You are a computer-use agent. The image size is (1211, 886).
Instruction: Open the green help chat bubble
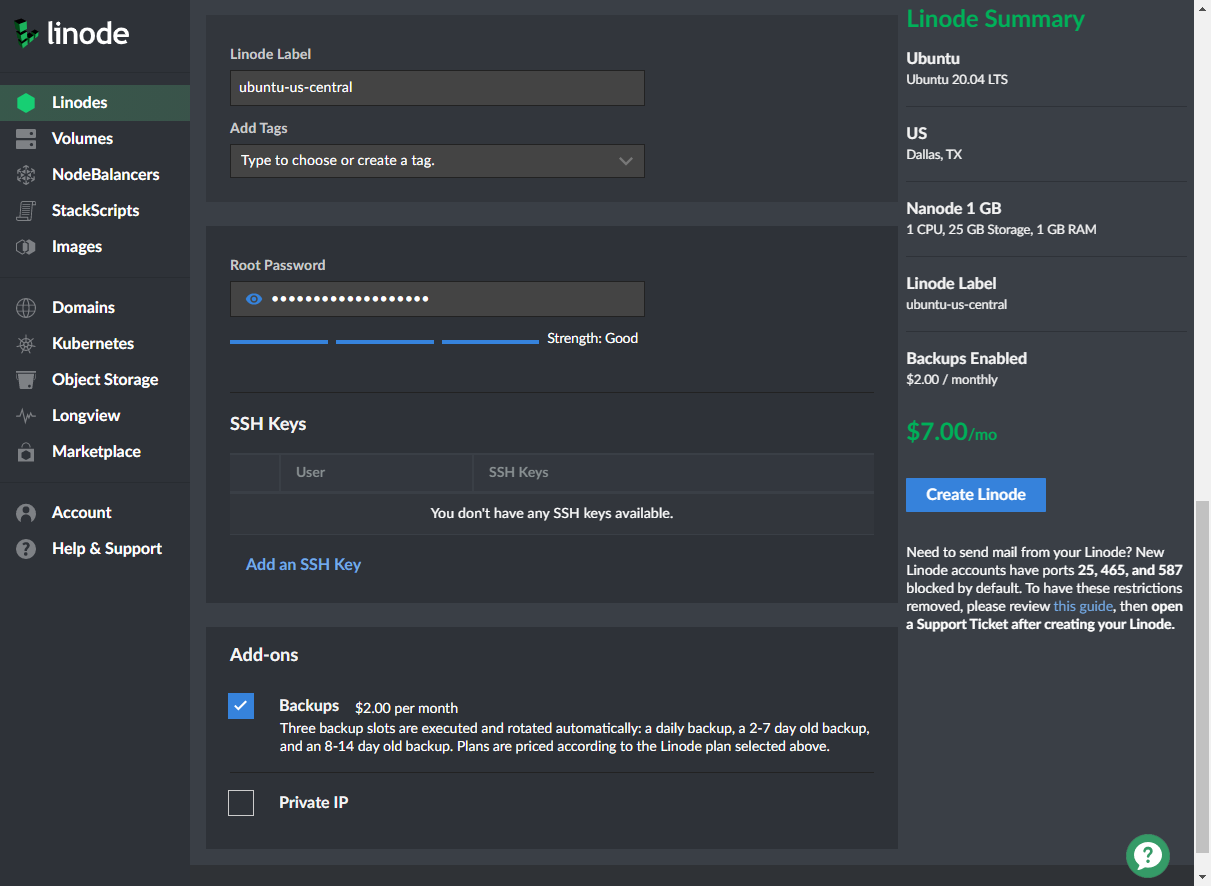point(1147,856)
